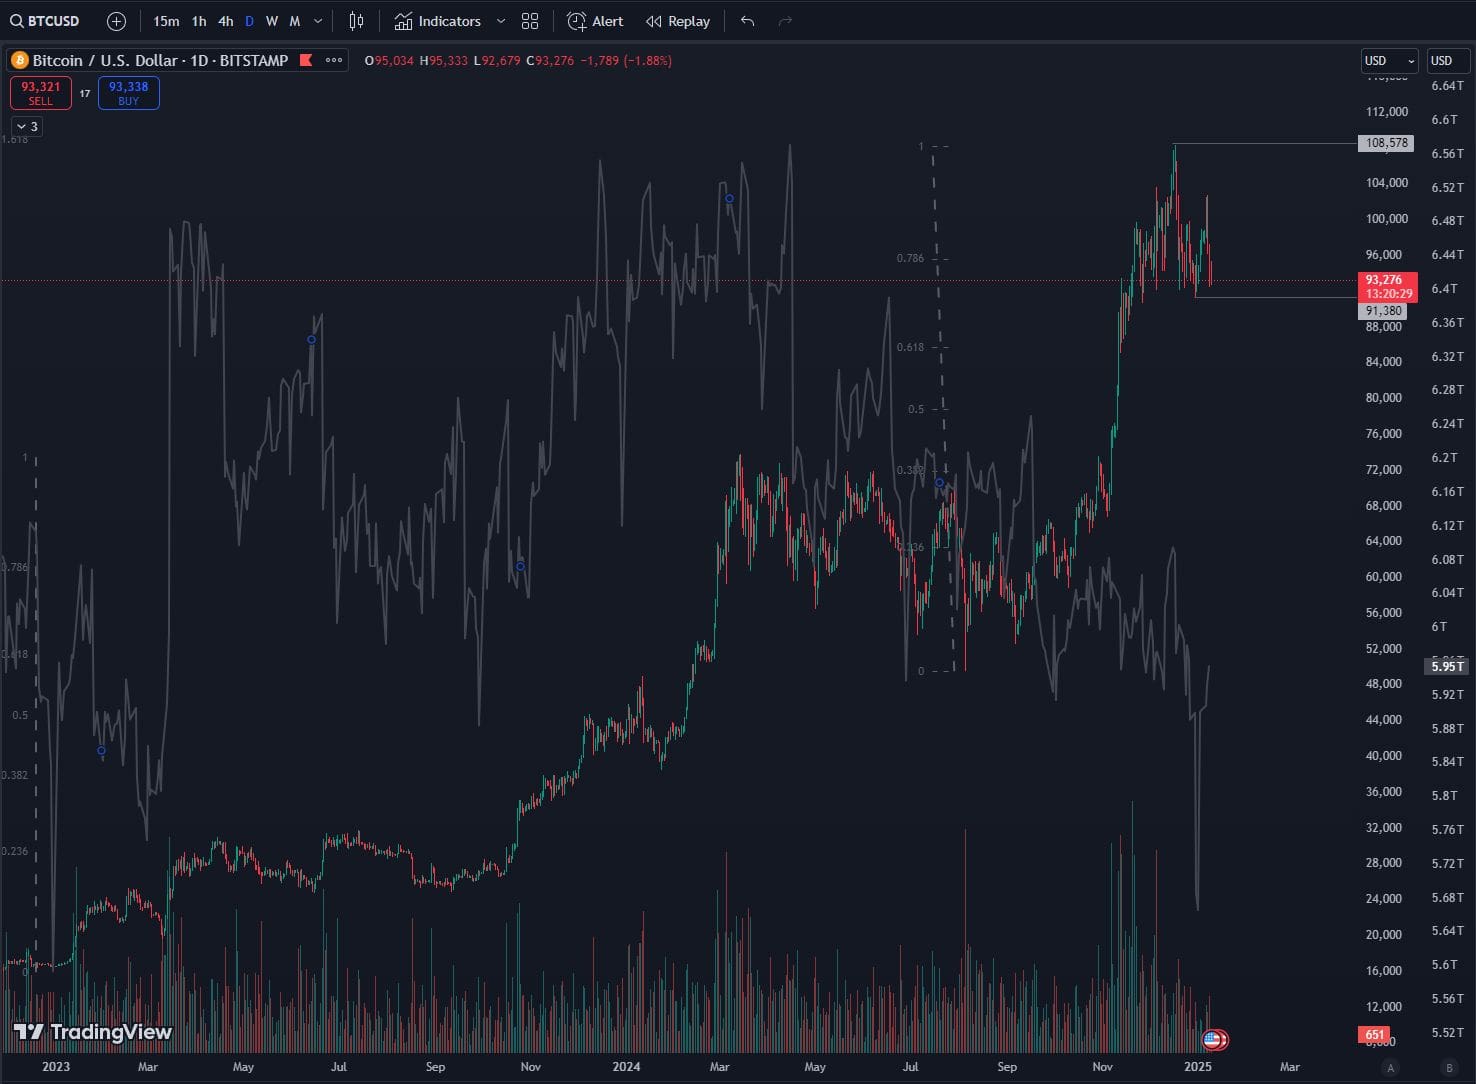Start bar Replay mode
Screen dimensions: 1476x1084
click(x=678, y=21)
